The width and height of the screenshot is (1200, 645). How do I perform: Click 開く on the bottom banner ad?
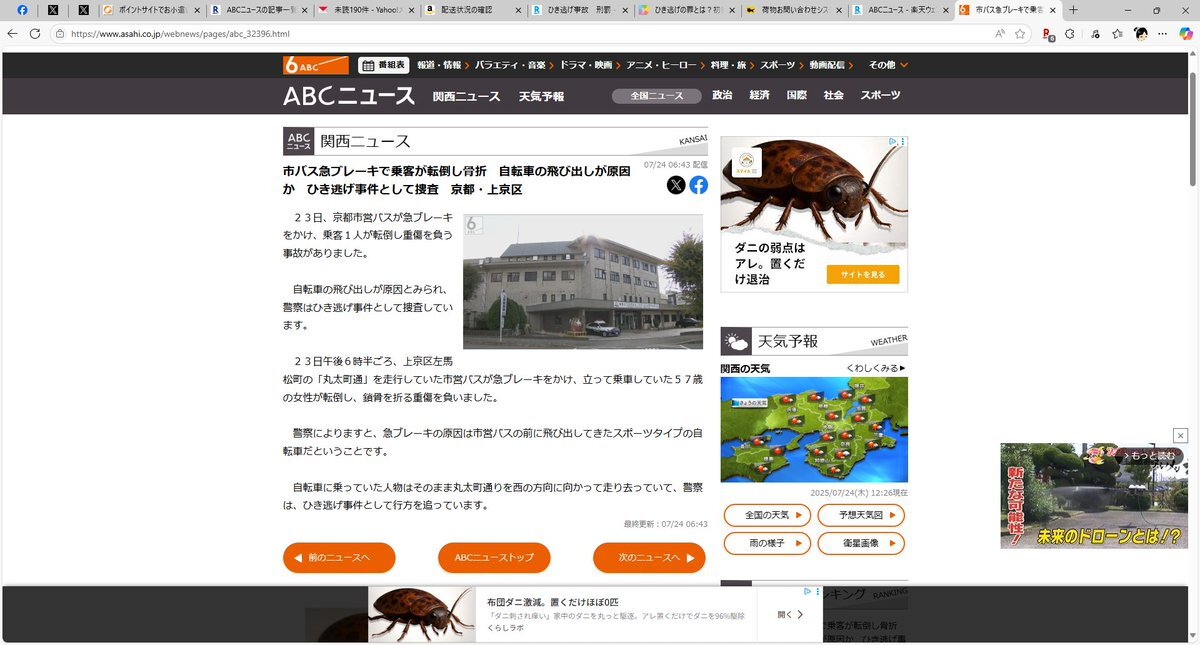pos(791,615)
